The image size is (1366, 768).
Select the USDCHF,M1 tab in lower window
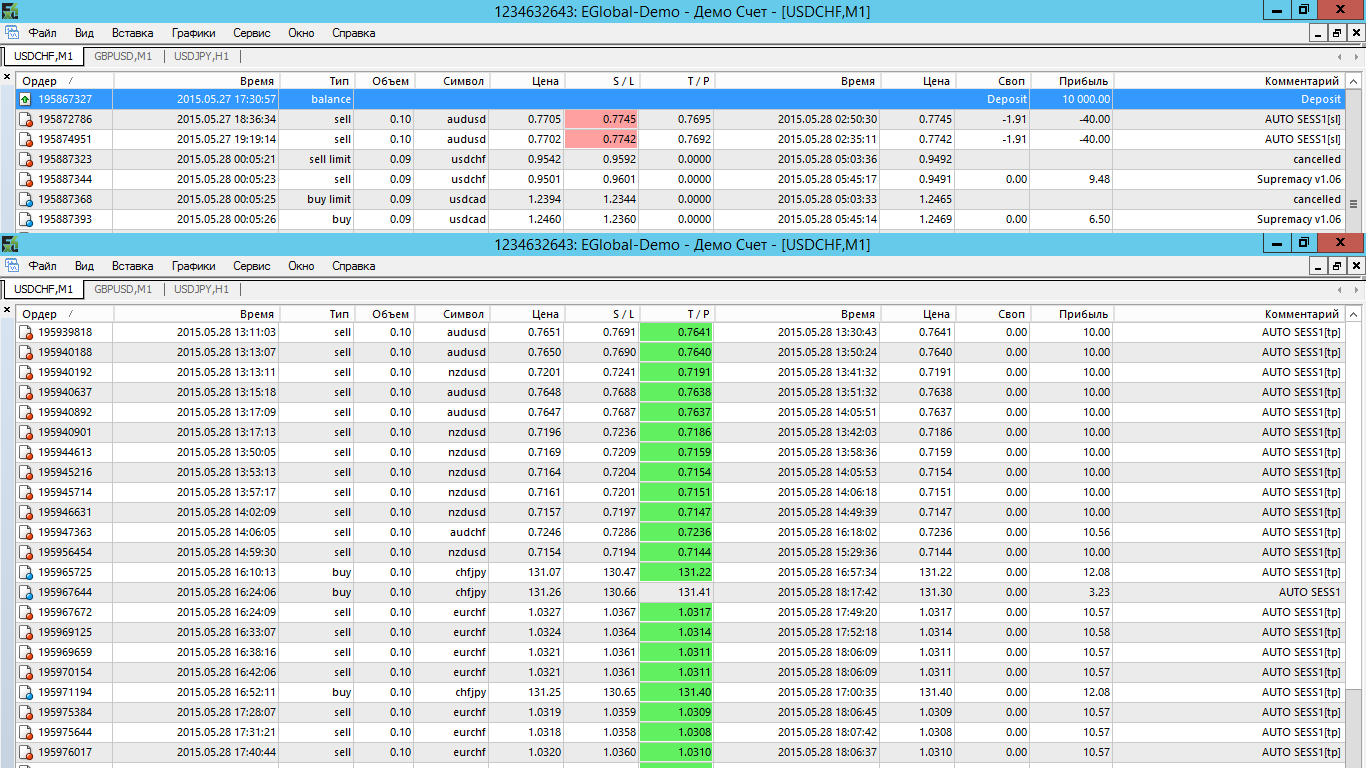pyautogui.click(x=43, y=289)
